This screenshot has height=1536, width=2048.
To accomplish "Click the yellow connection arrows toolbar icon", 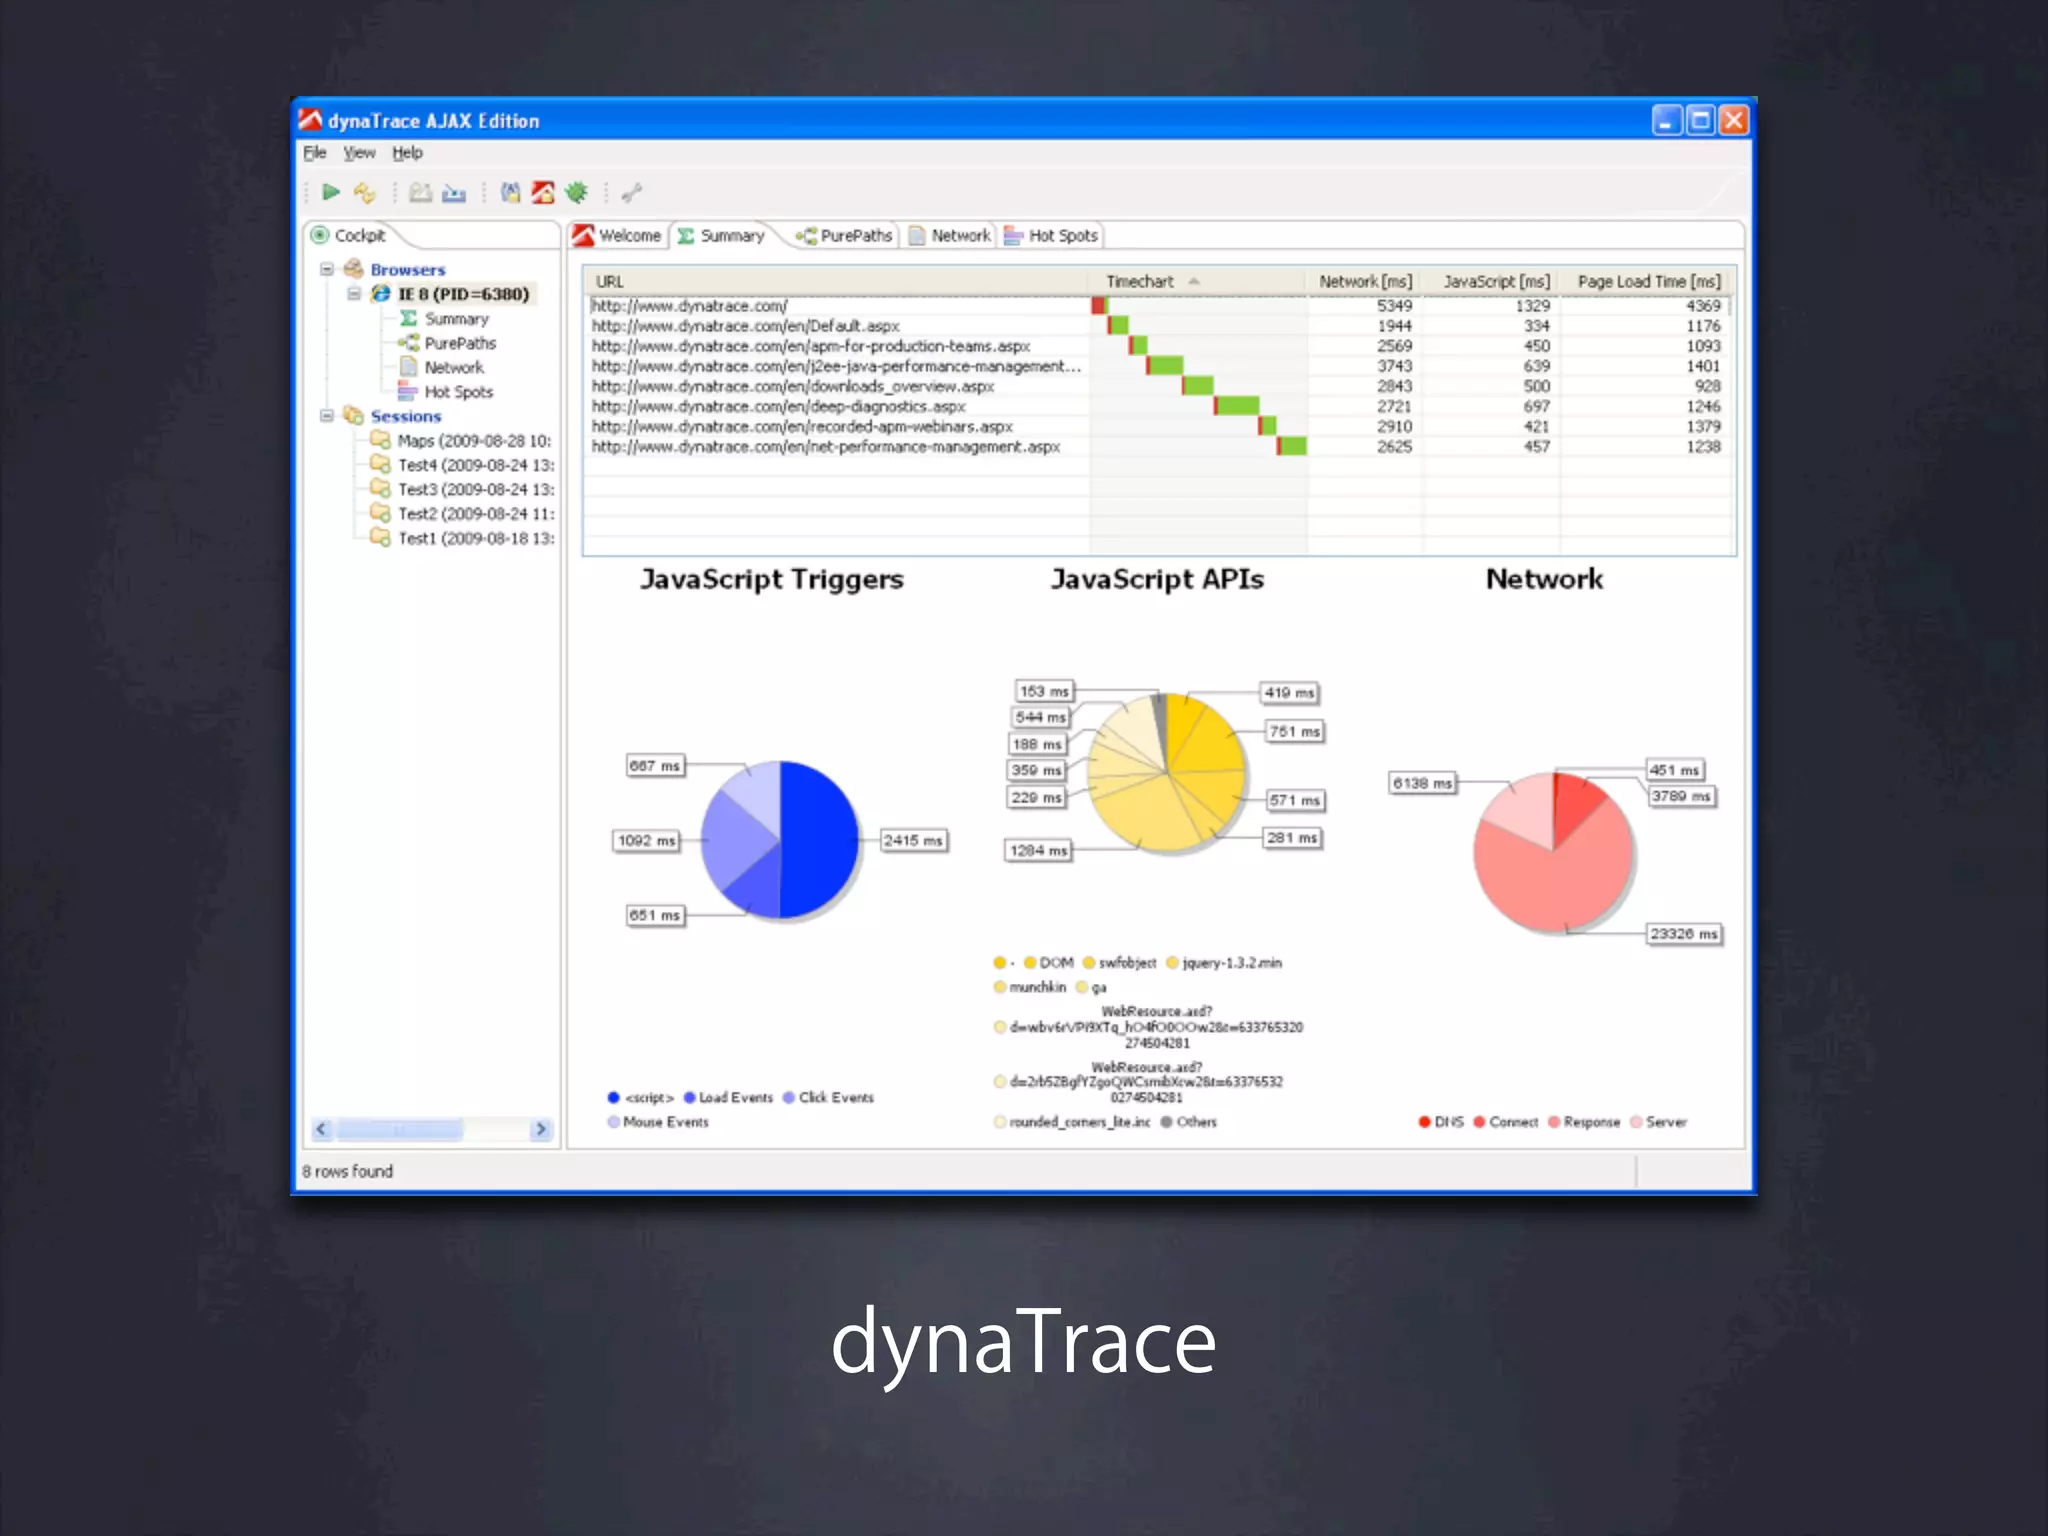I will 365,193.
